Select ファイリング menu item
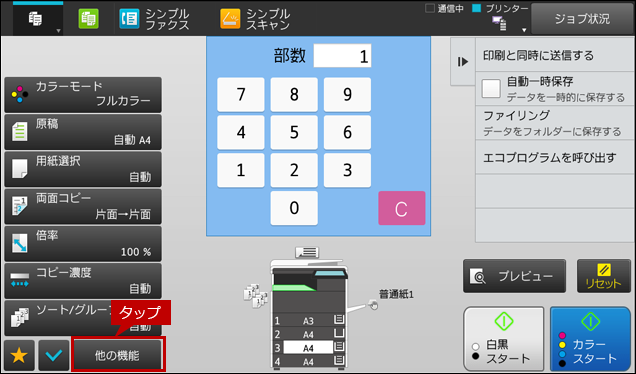This screenshot has width=636, height=374. click(555, 123)
